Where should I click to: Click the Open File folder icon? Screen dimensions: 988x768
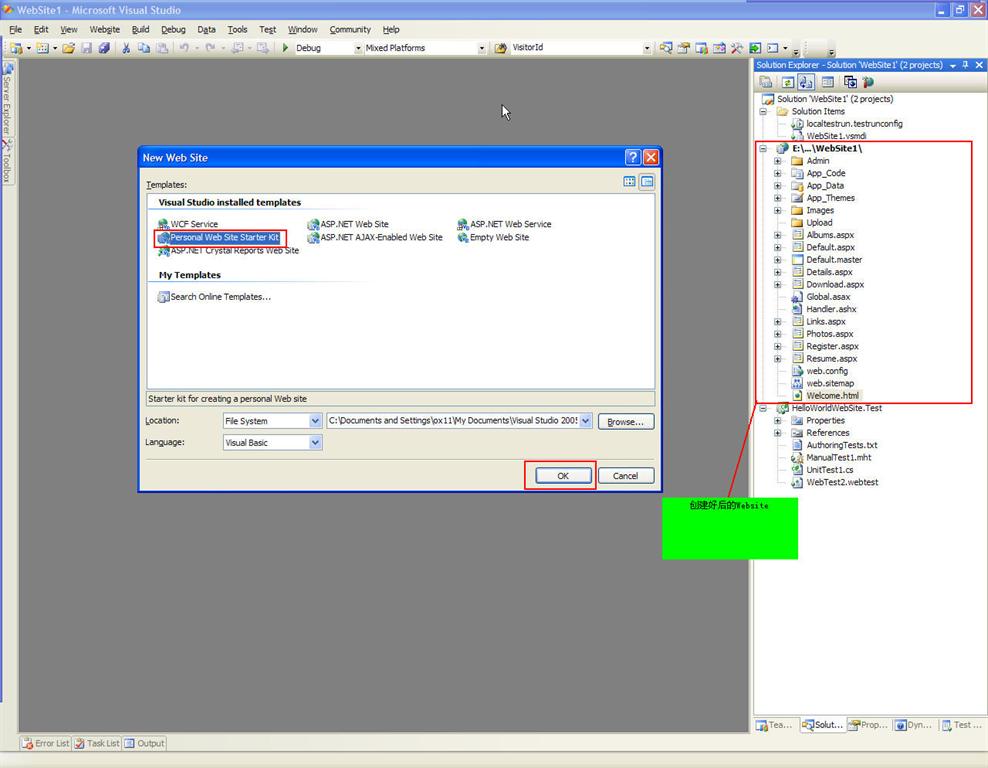pos(69,48)
